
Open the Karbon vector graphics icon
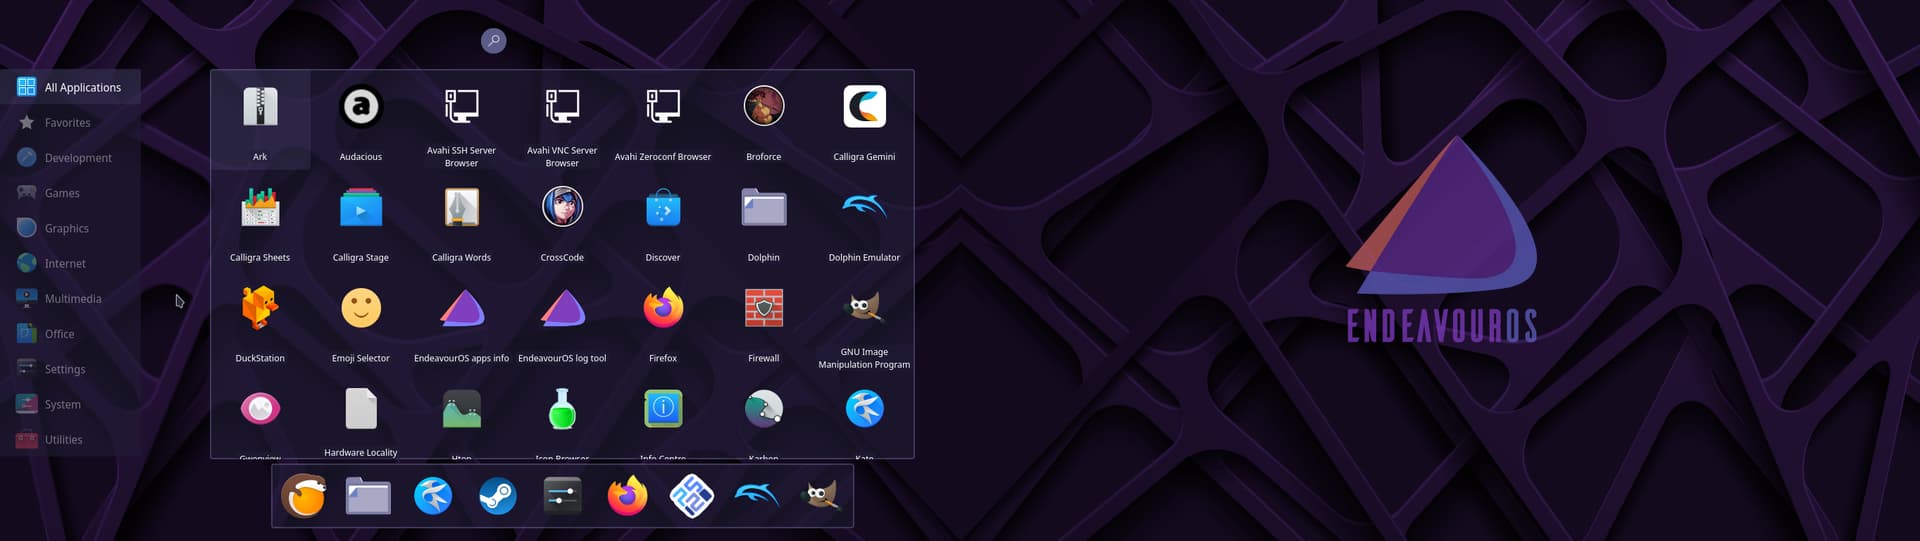(764, 409)
